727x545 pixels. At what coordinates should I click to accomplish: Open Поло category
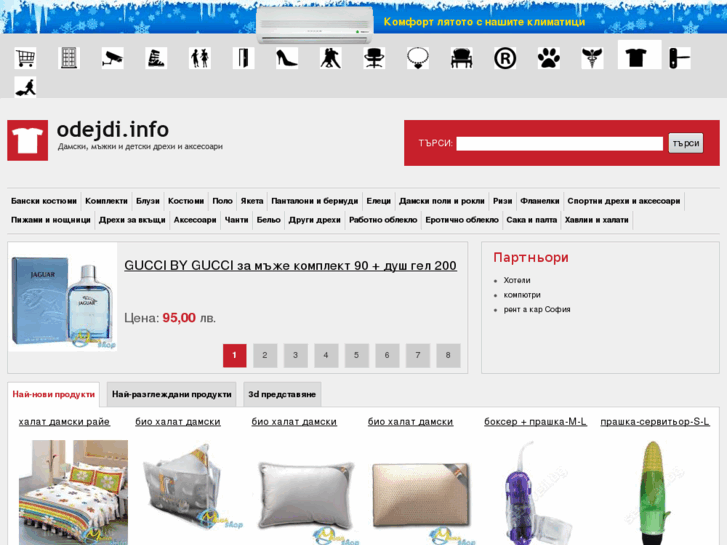[x=222, y=201]
